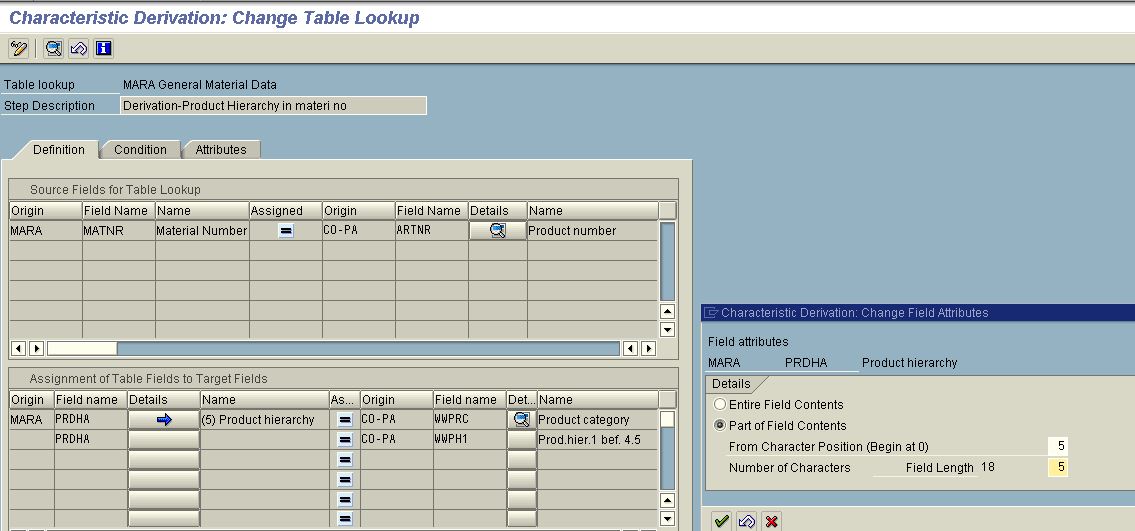The width and height of the screenshot is (1135, 531).
Task: Open the blue information icon
Action: (x=104, y=48)
